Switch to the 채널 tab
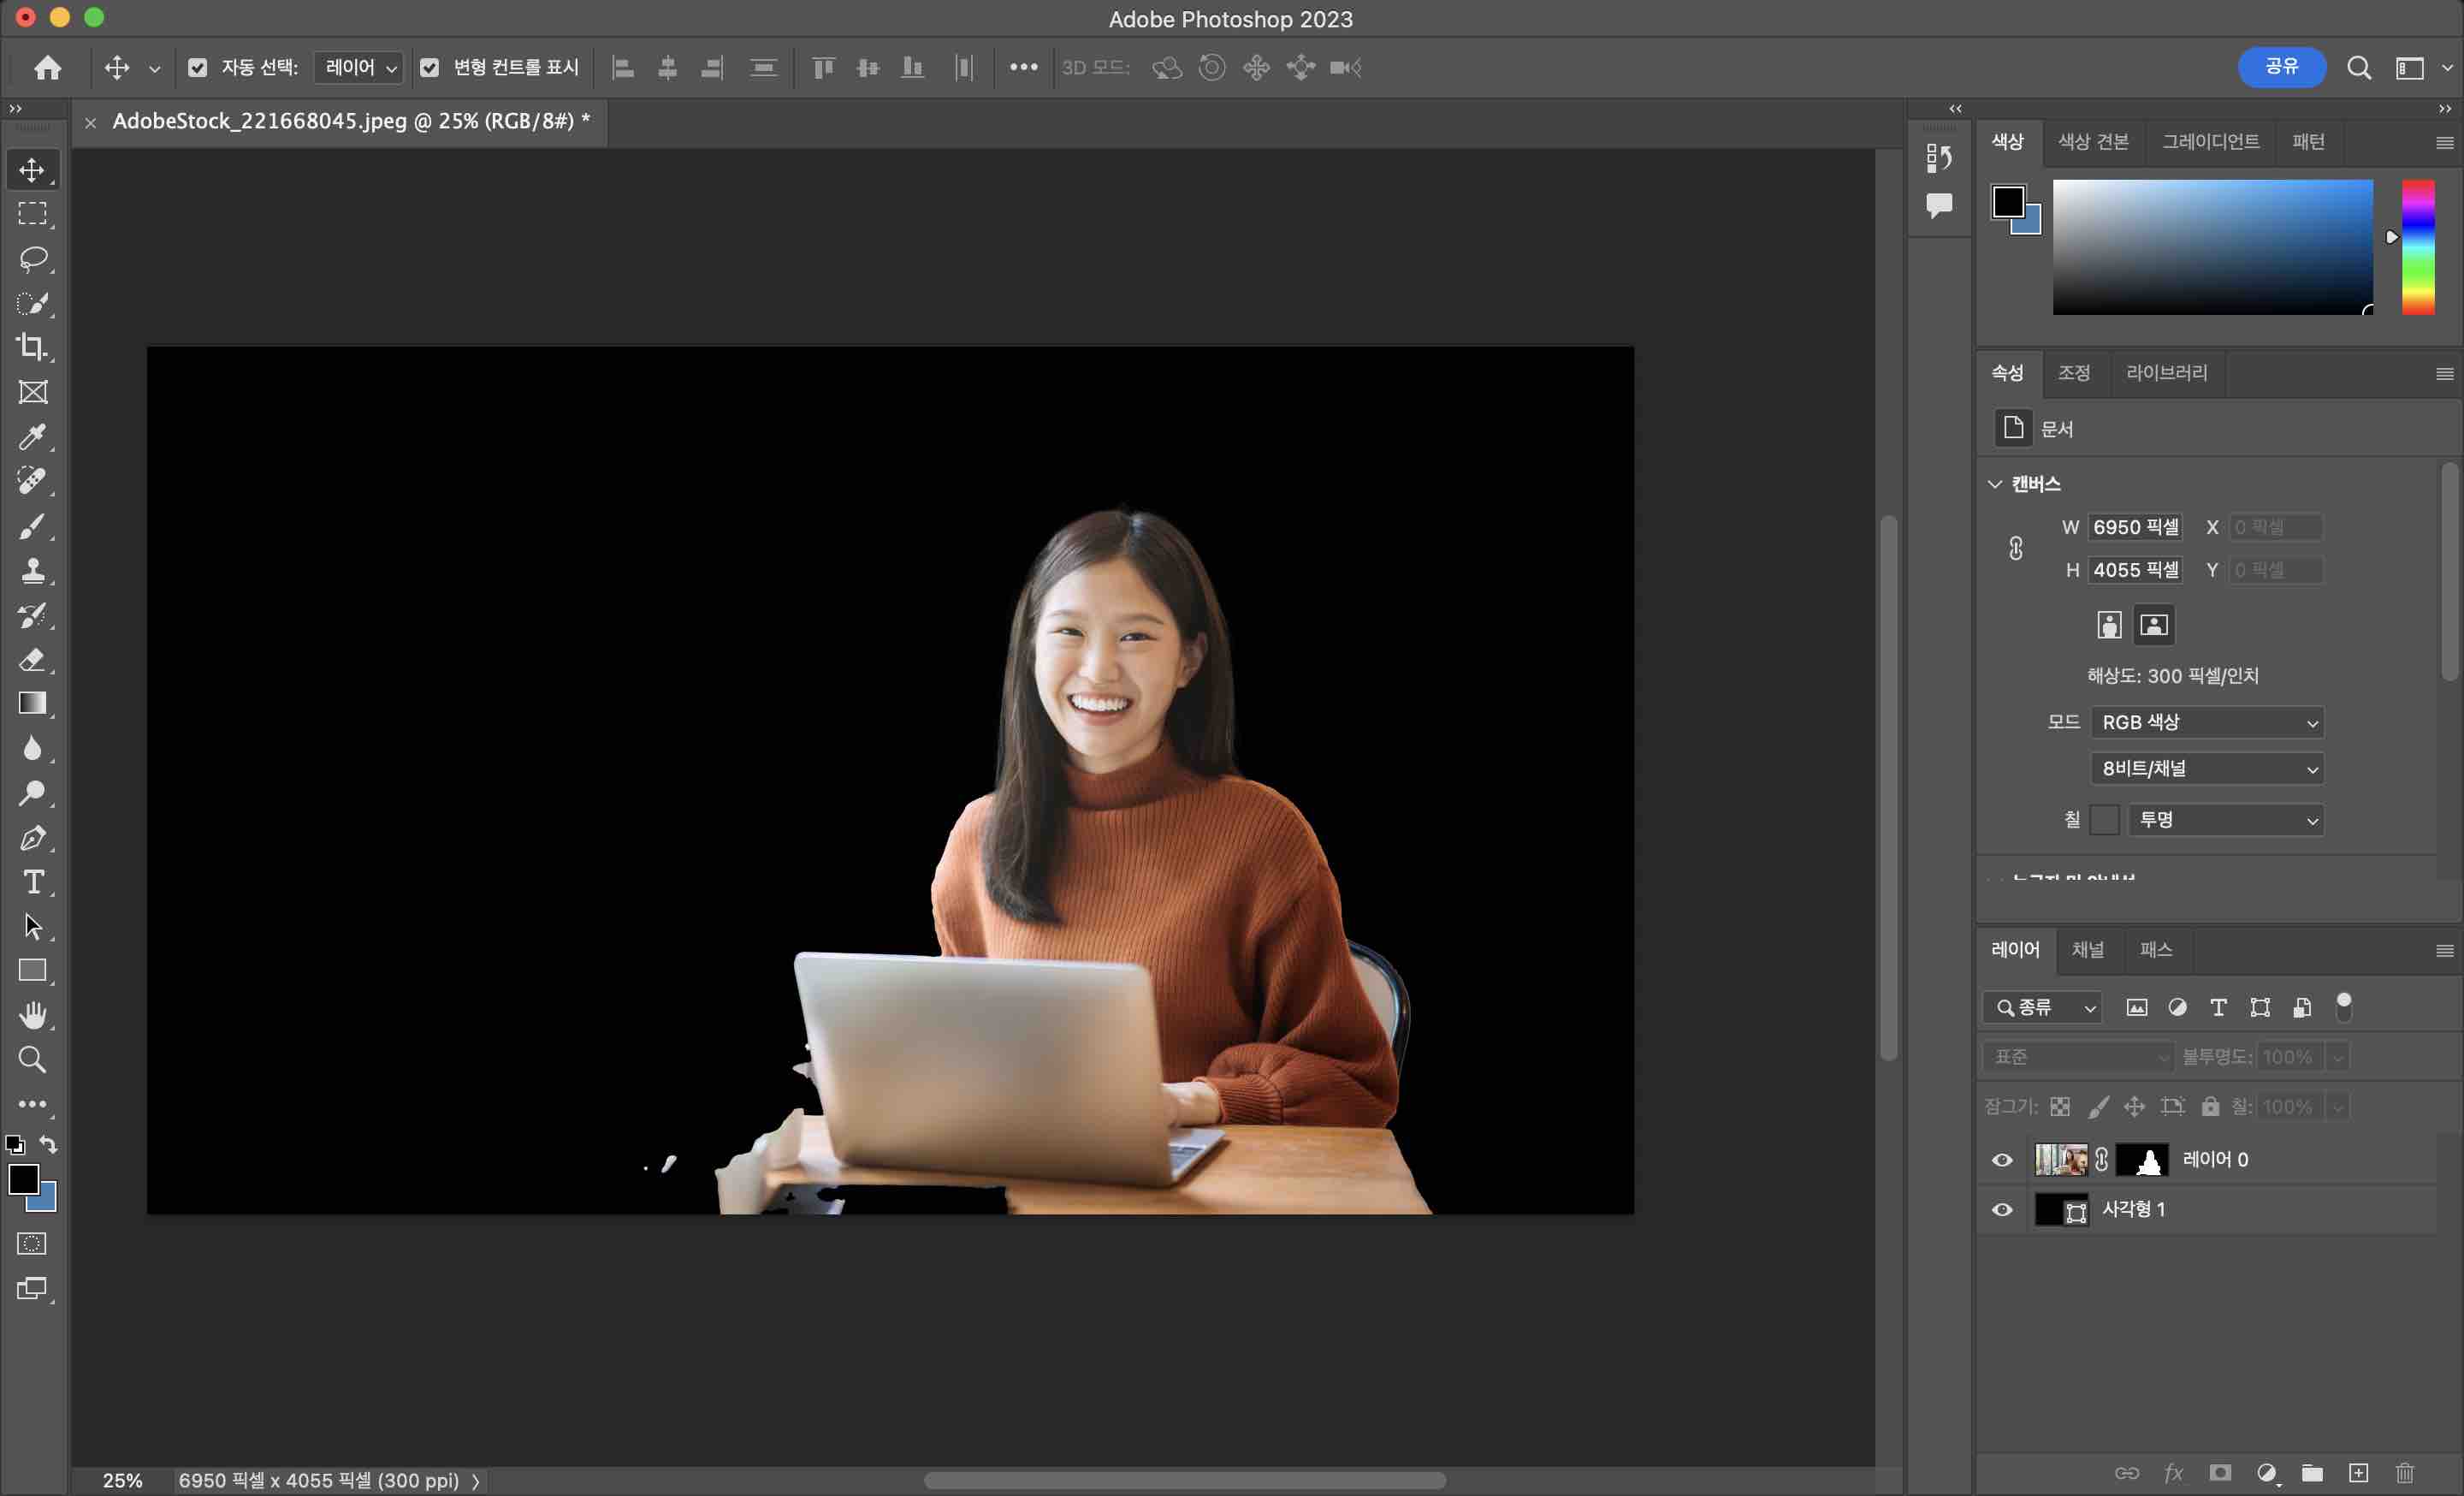This screenshot has height=1496, width=2464. point(2088,950)
